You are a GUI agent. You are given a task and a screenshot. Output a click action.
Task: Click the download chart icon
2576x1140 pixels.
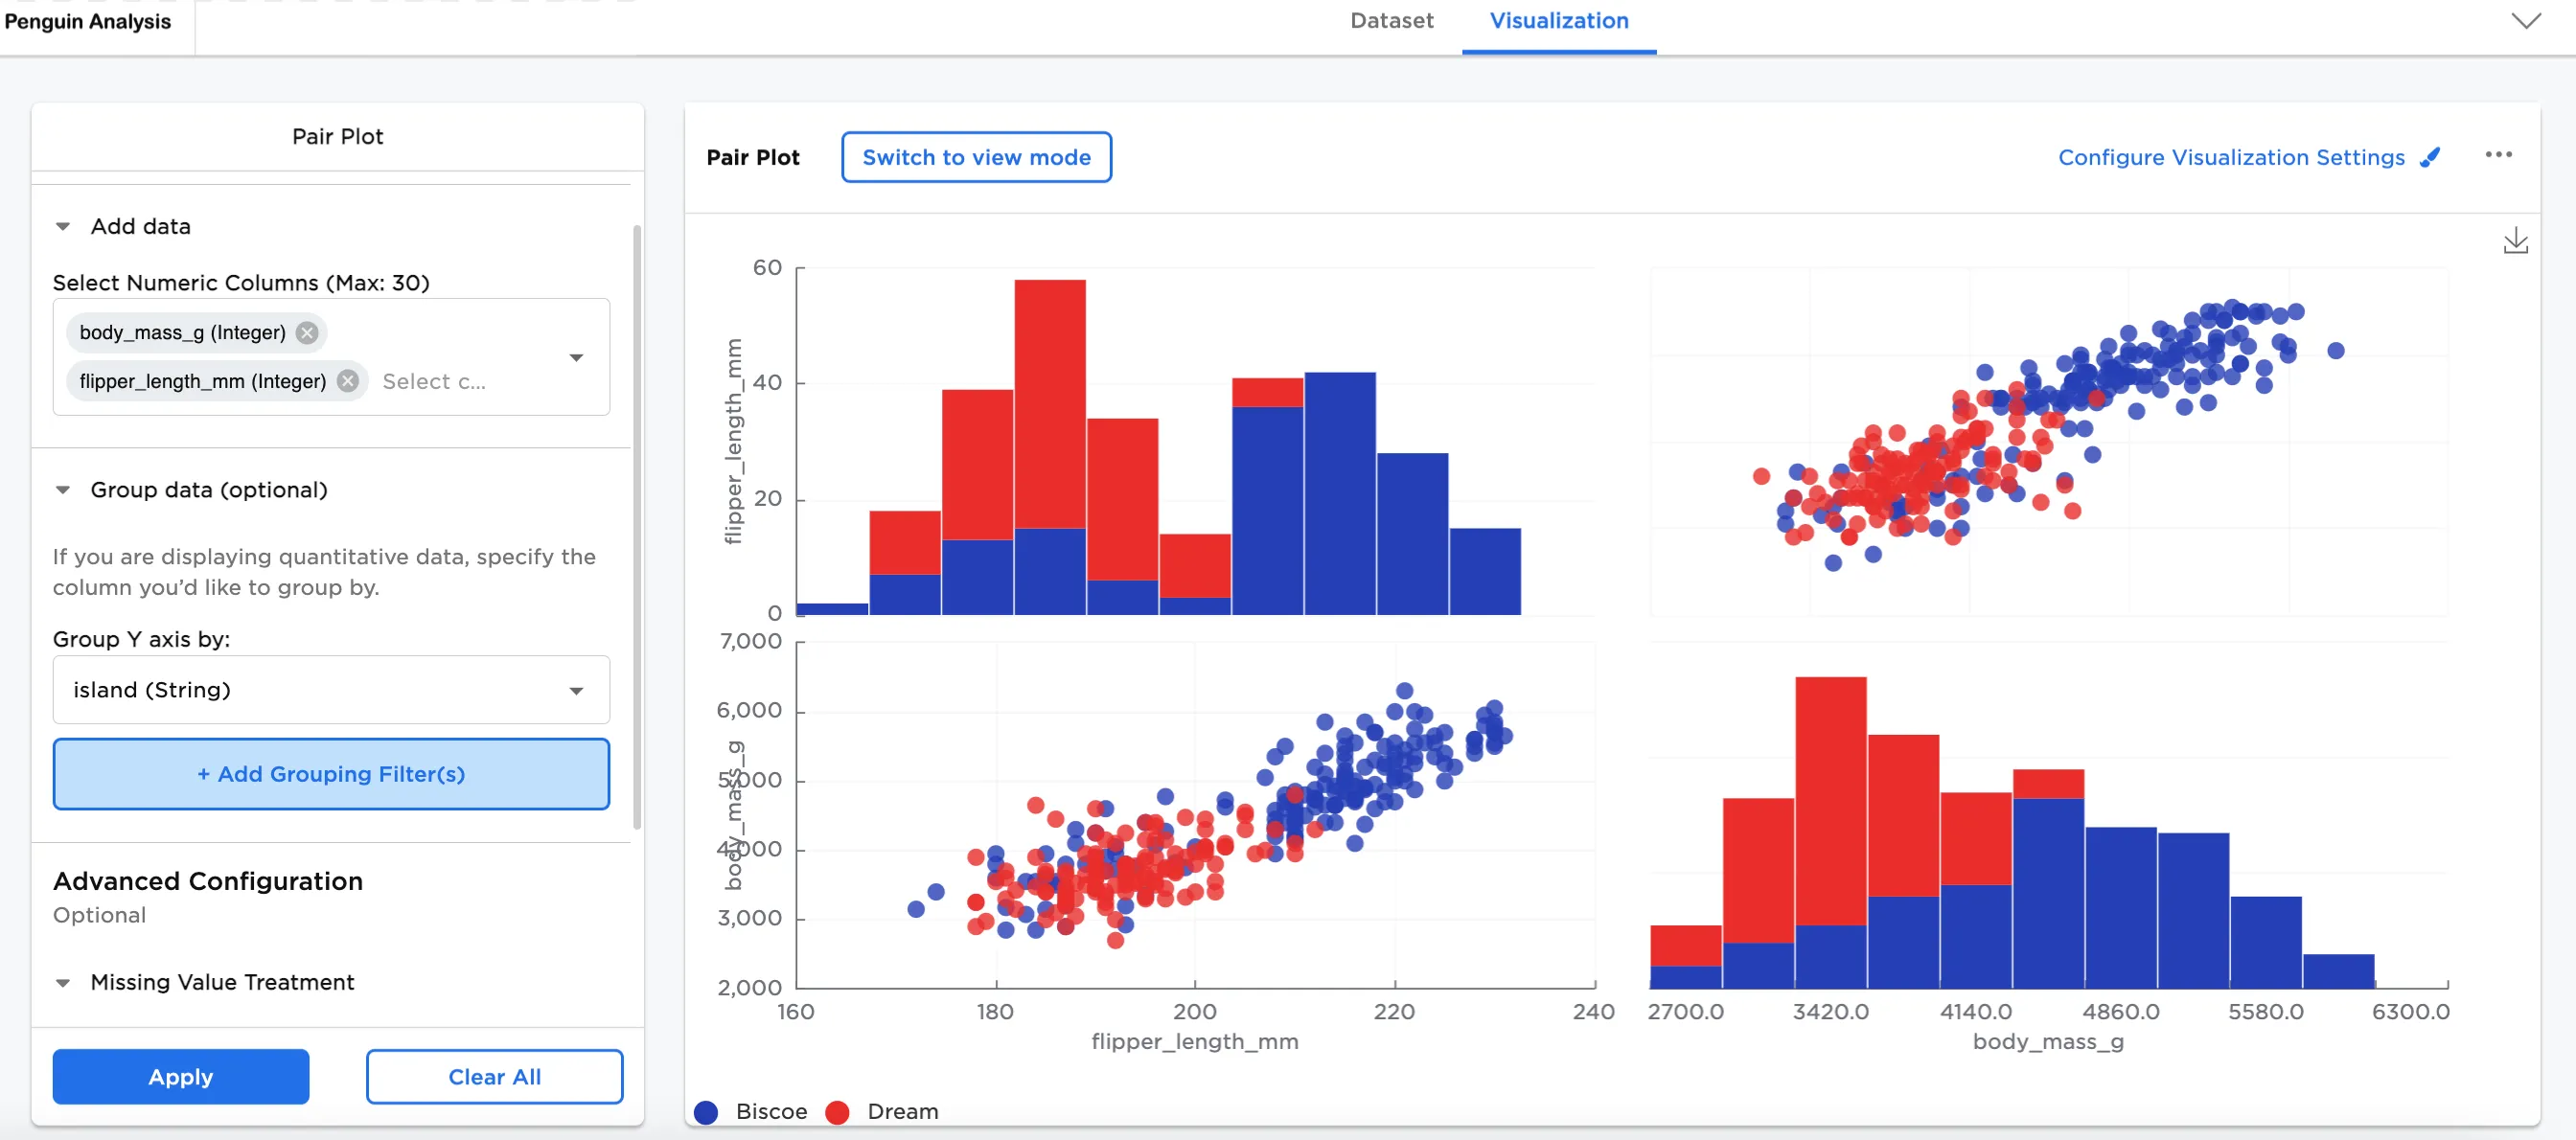(x=2515, y=241)
